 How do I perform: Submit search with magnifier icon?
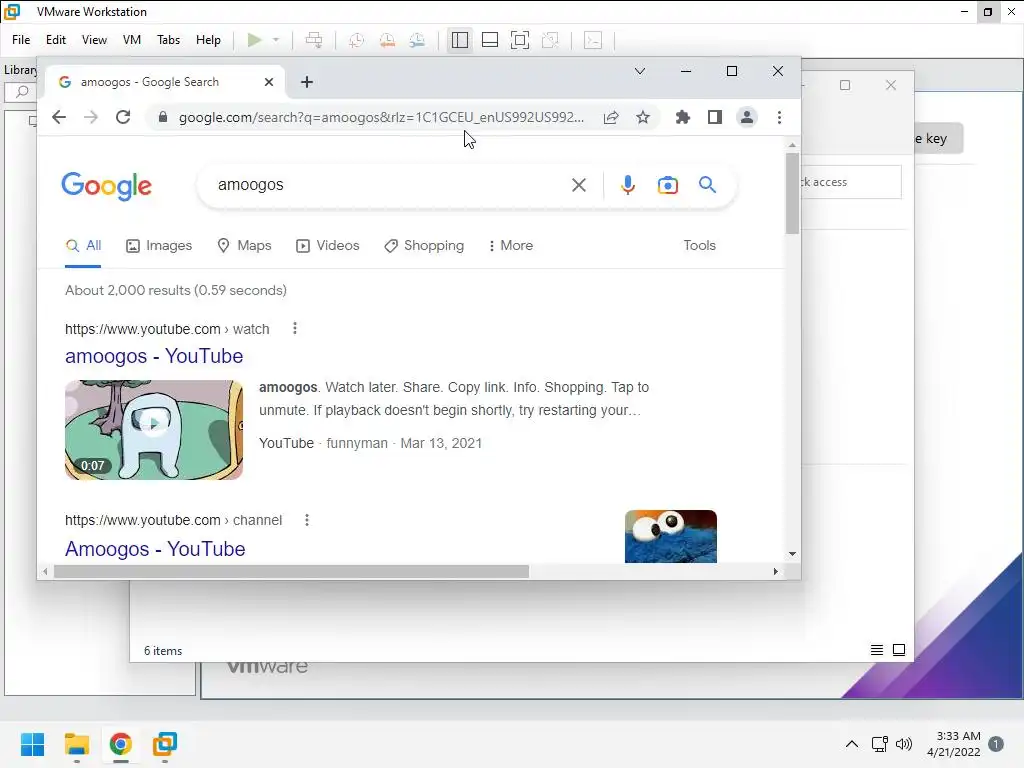pos(707,185)
